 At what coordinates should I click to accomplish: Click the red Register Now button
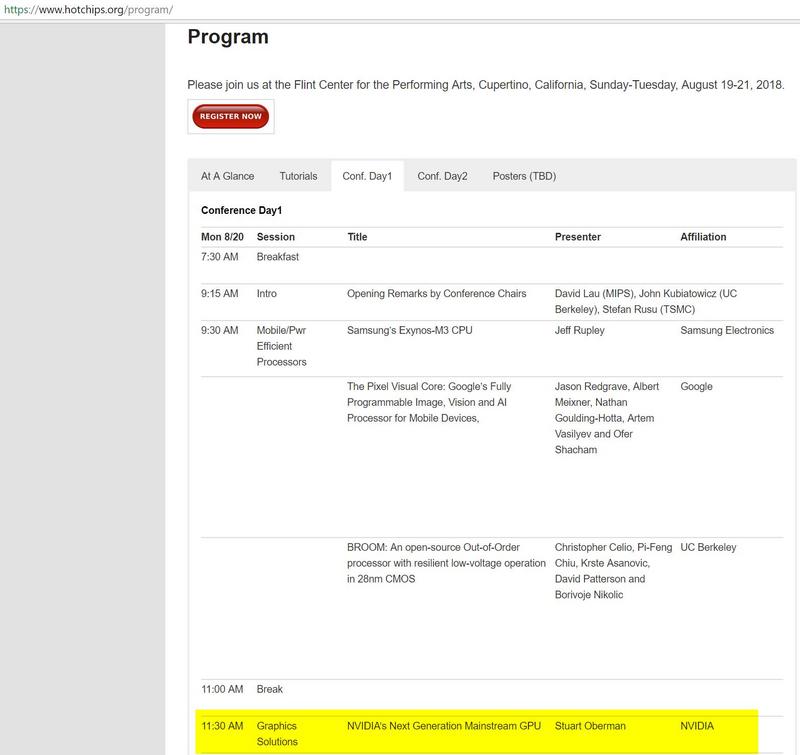[x=231, y=116]
